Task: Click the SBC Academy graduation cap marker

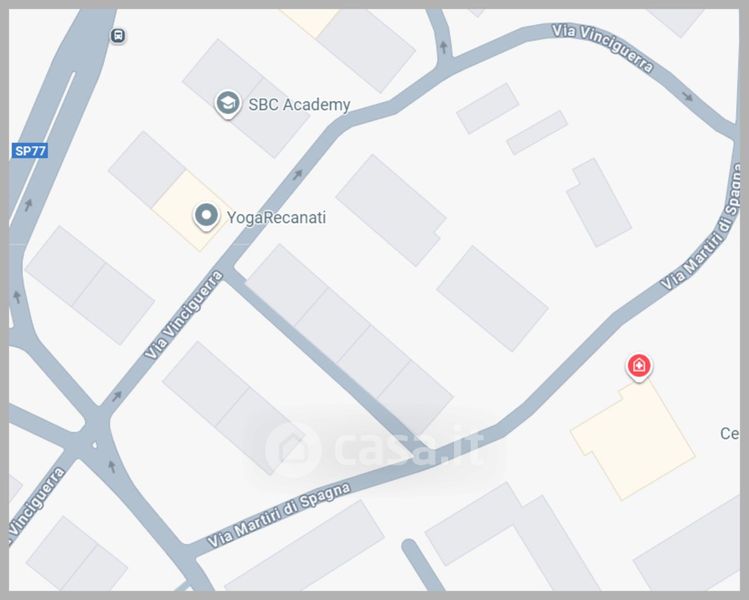Action: point(227,104)
